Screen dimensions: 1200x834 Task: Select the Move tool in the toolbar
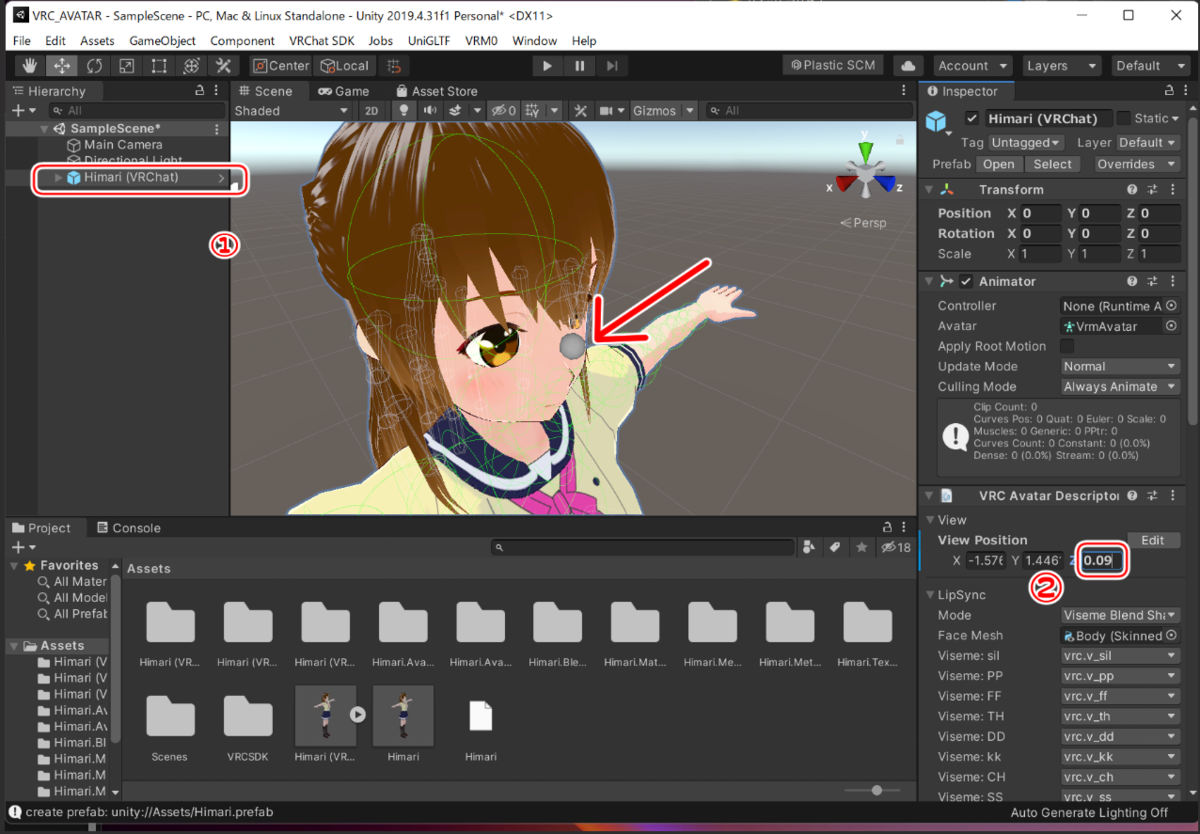tap(62, 66)
